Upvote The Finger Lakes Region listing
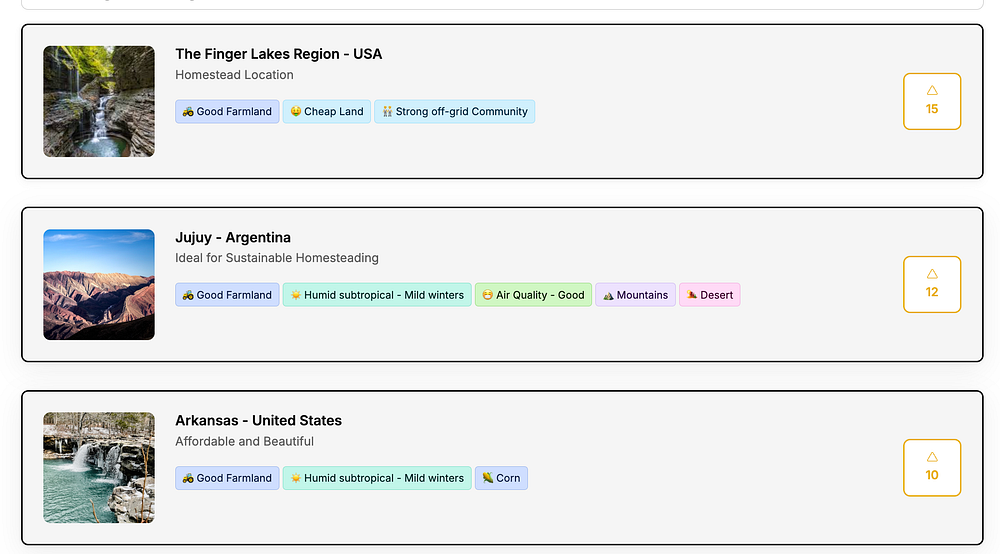This screenshot has height=554, width=1000. 931,101
